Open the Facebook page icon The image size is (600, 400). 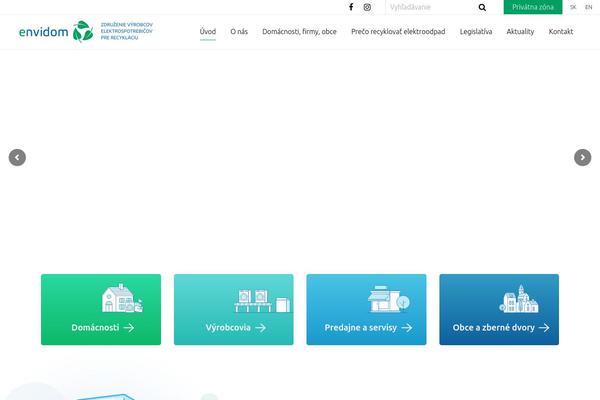[x=351, y=7]
